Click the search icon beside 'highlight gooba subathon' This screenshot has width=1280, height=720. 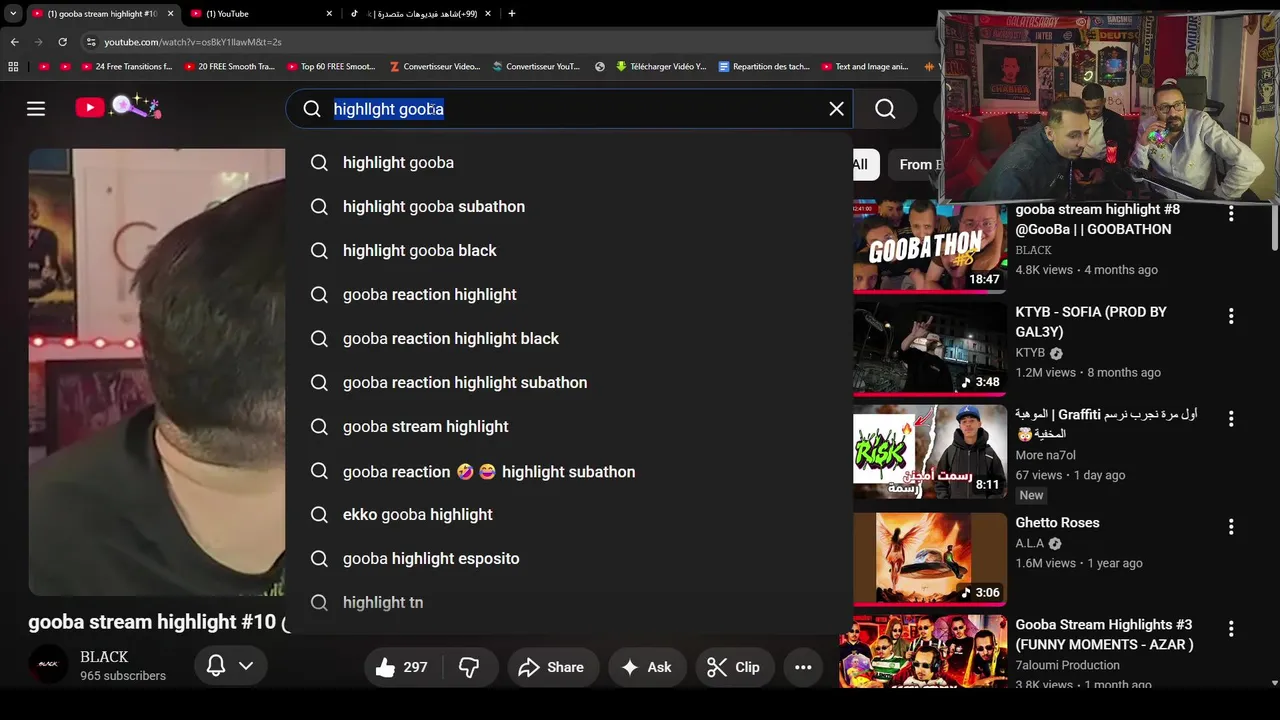pyautogui.click(x=319, y=206)
